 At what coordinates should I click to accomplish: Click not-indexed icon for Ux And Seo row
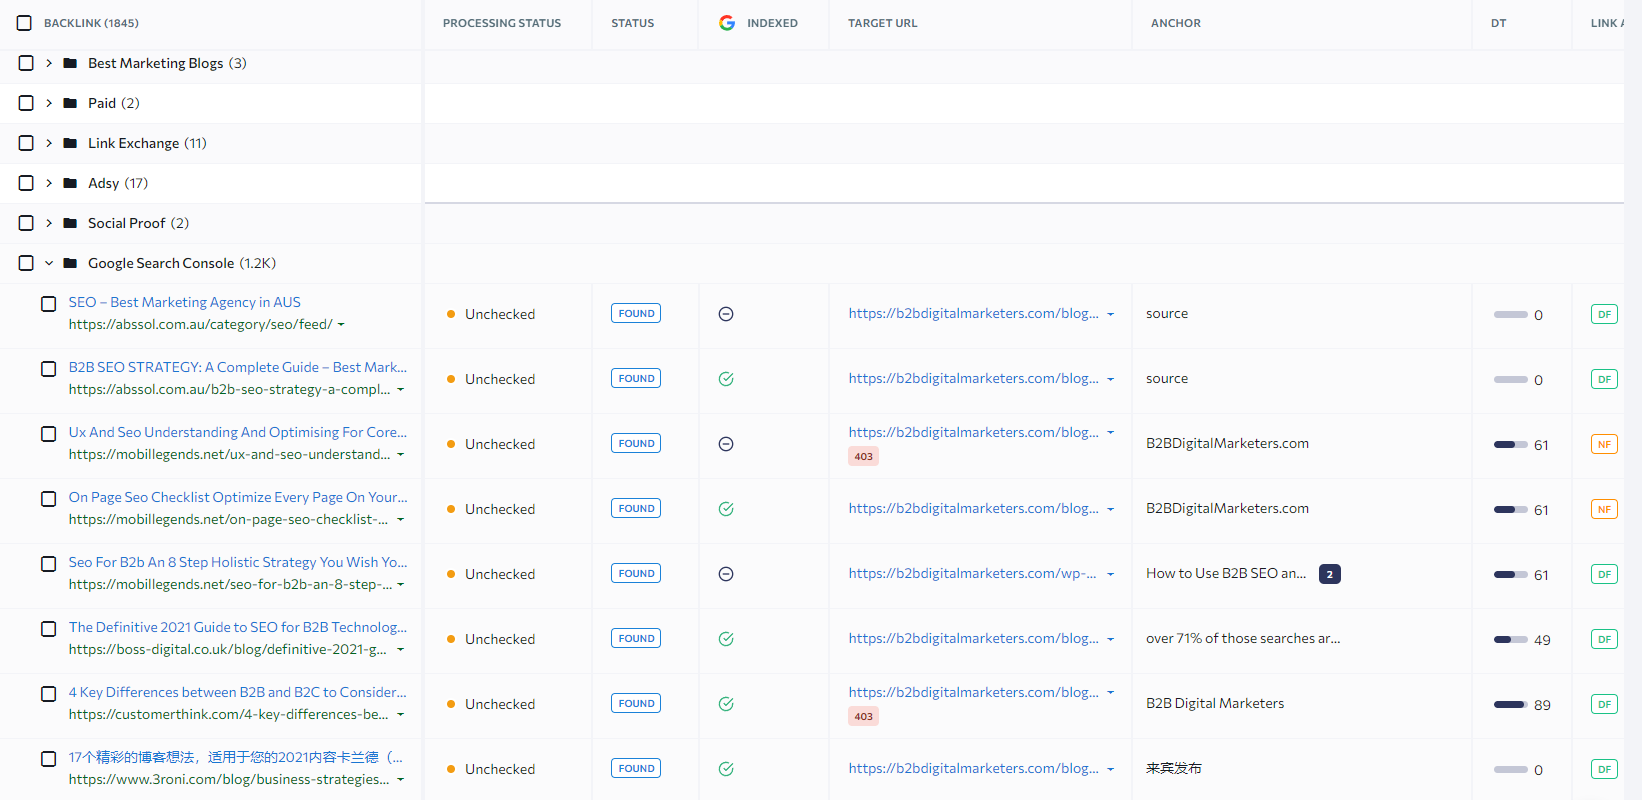point(726,444)
